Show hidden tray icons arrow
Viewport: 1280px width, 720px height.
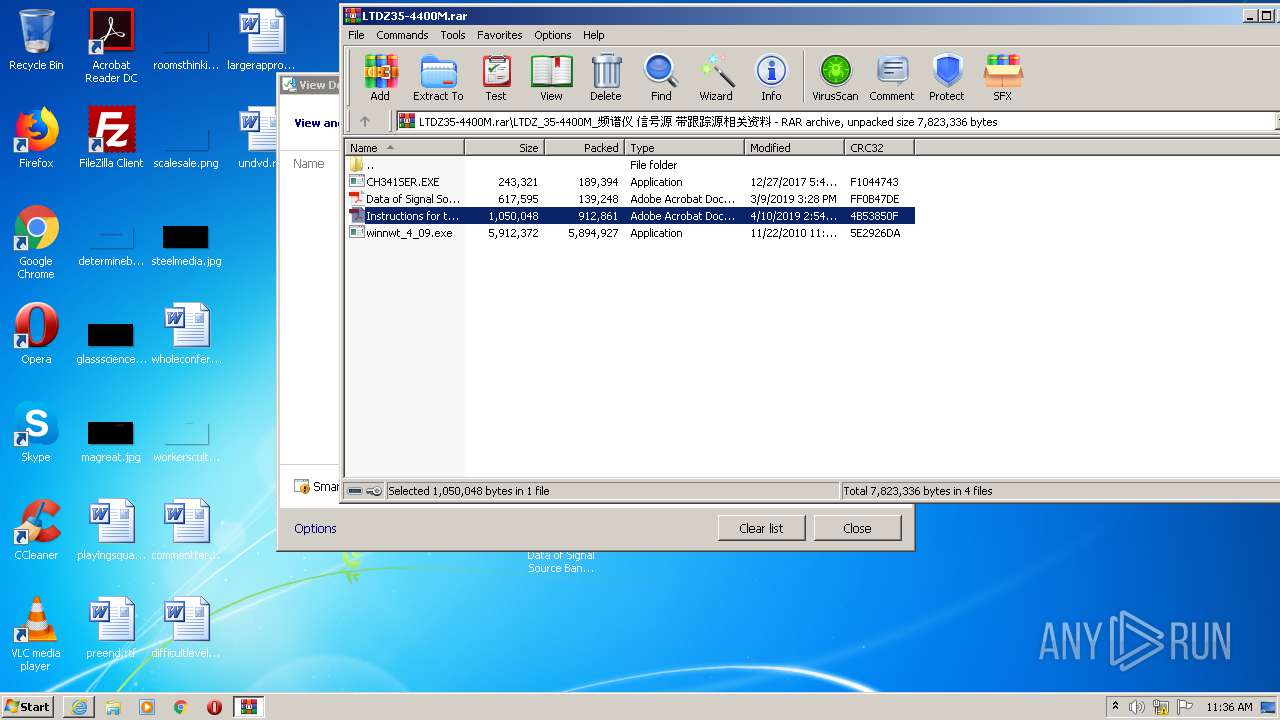(x=1114, y=707)
